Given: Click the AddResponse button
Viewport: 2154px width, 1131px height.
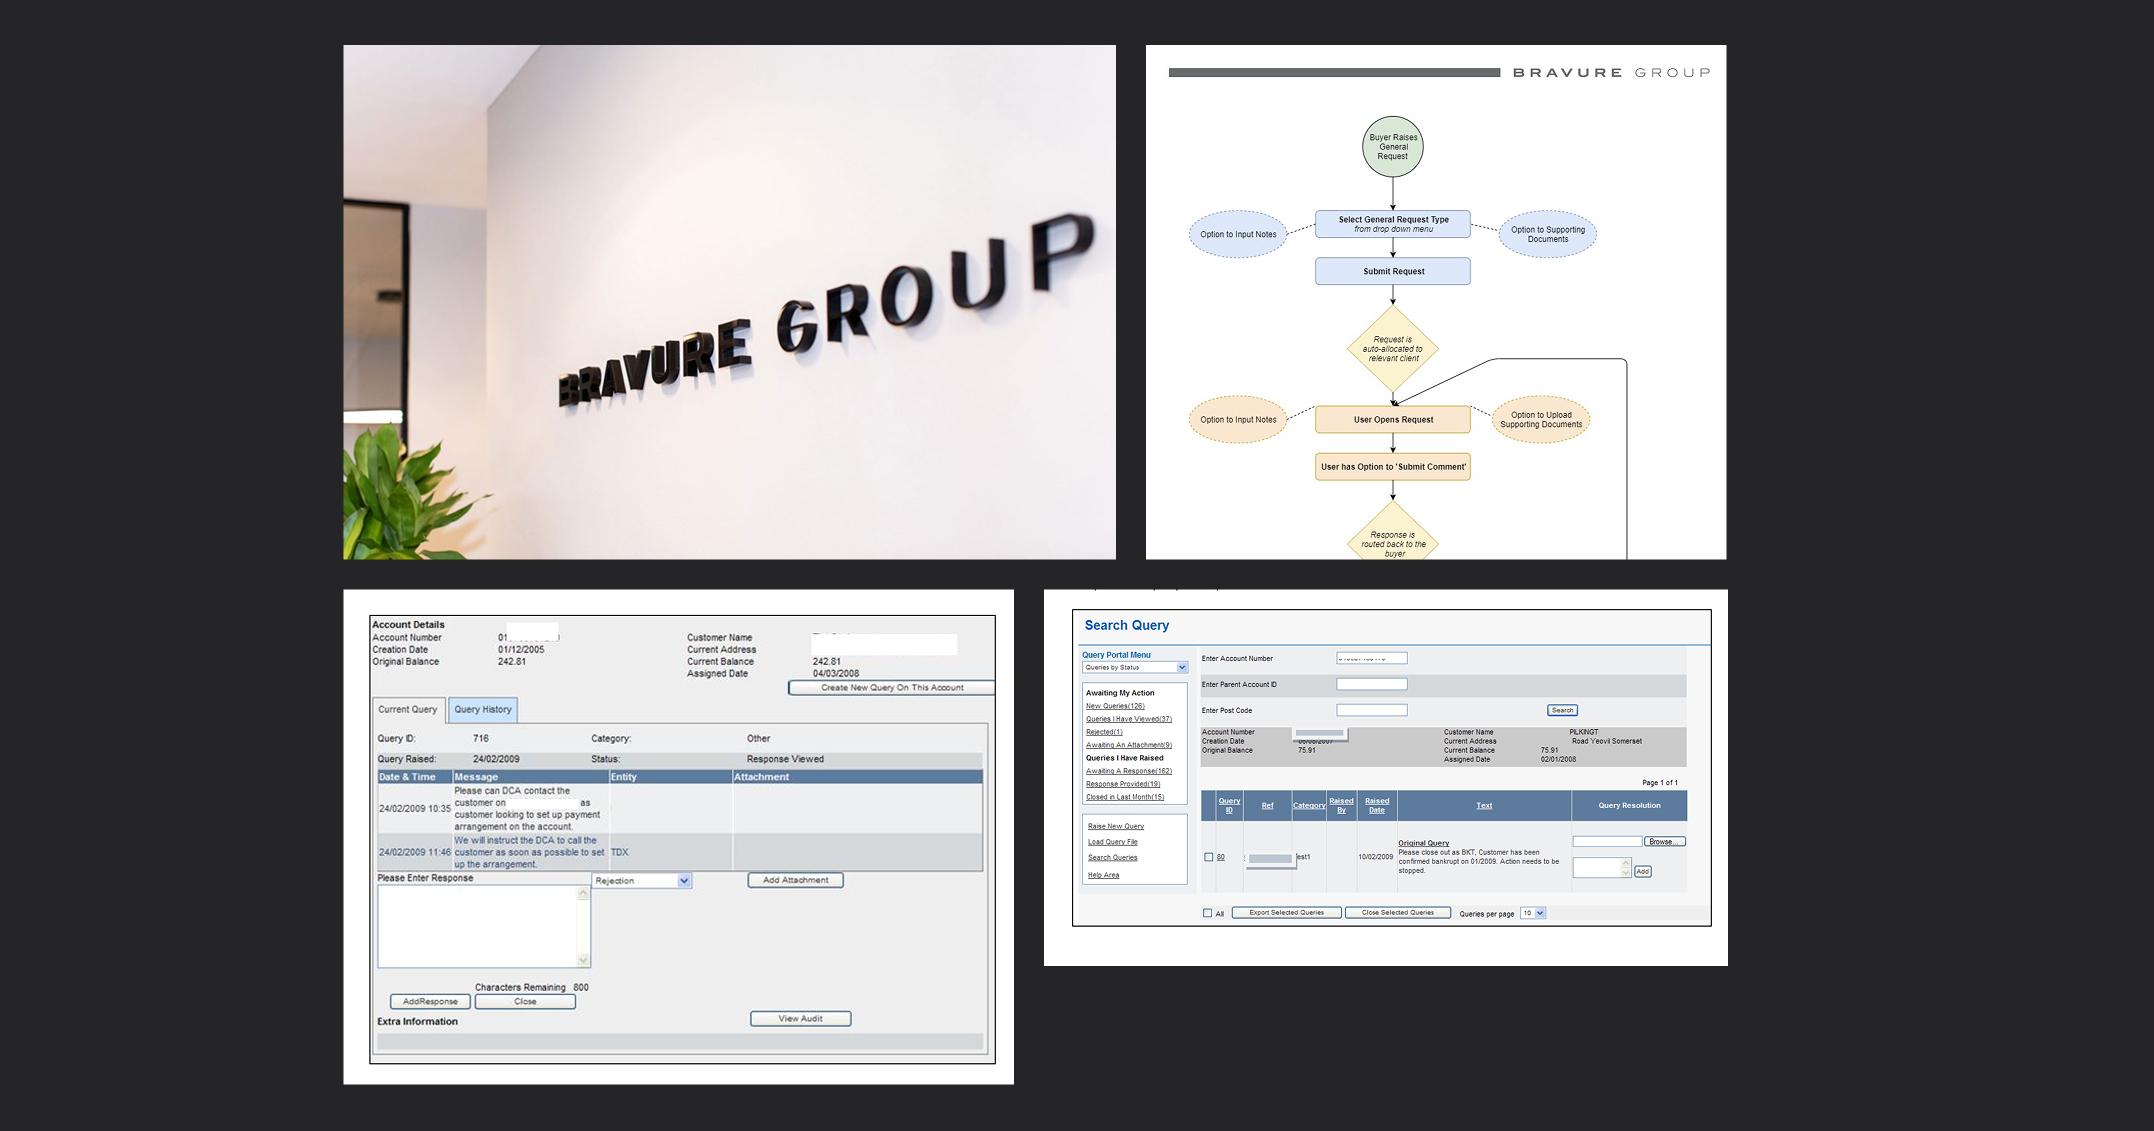Looking at the screenshot, I should [x=430, y=1001].
